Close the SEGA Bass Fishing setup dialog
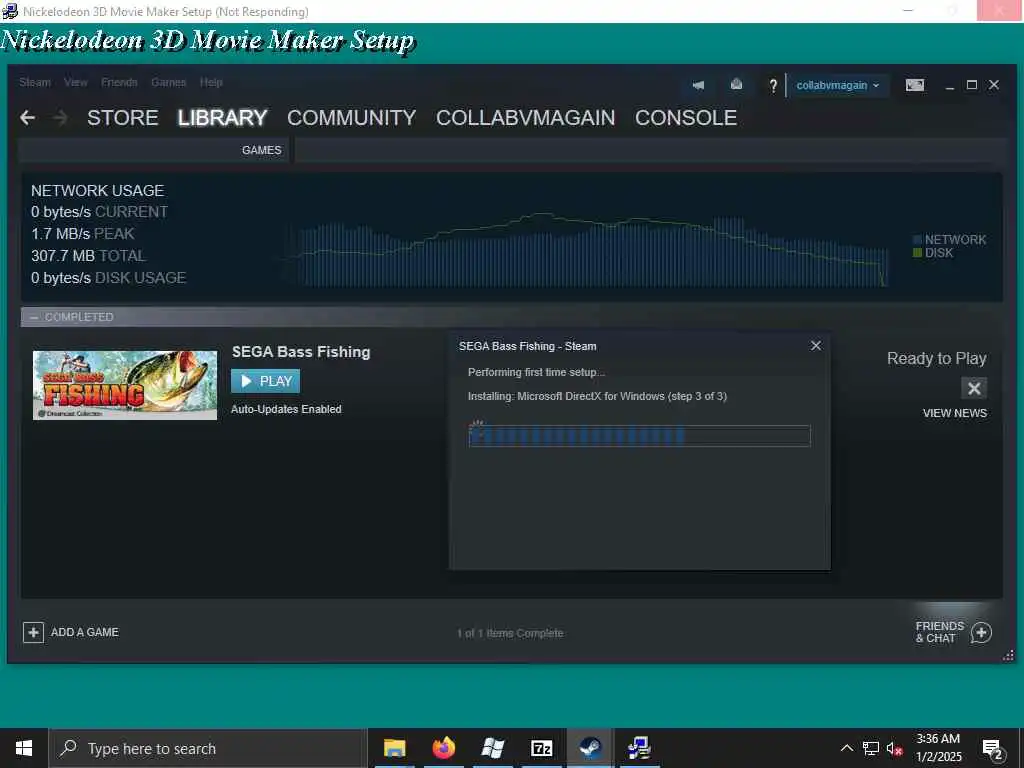 (x=816, y=345)
